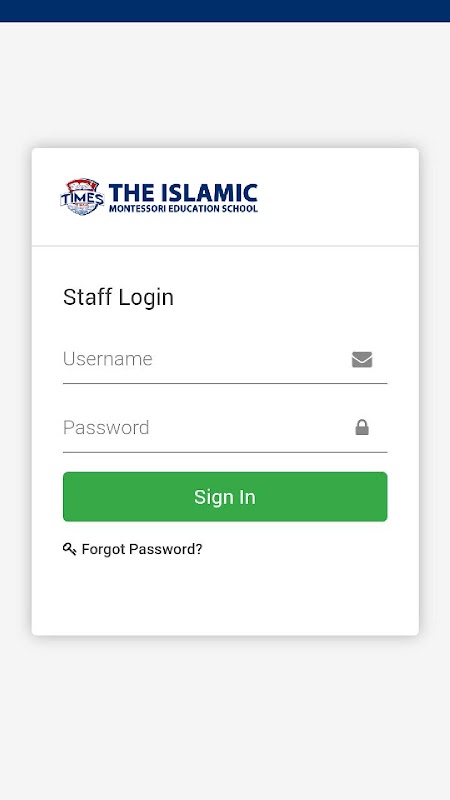450x800 pixels.
Task: Click the Montessori Education School subtitle
Action: click(183, 209)
